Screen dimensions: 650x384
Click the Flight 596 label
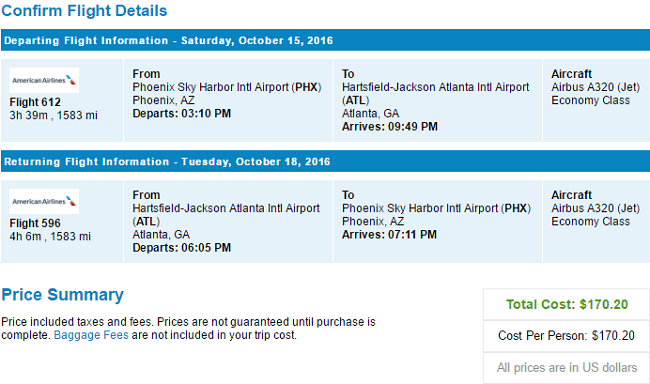pyautogui.click(x=35, y=223)
